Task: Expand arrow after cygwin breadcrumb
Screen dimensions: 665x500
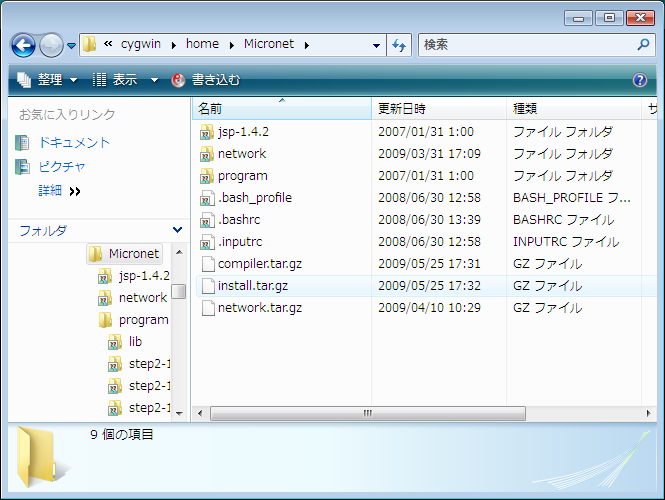Action: point(173,45)
